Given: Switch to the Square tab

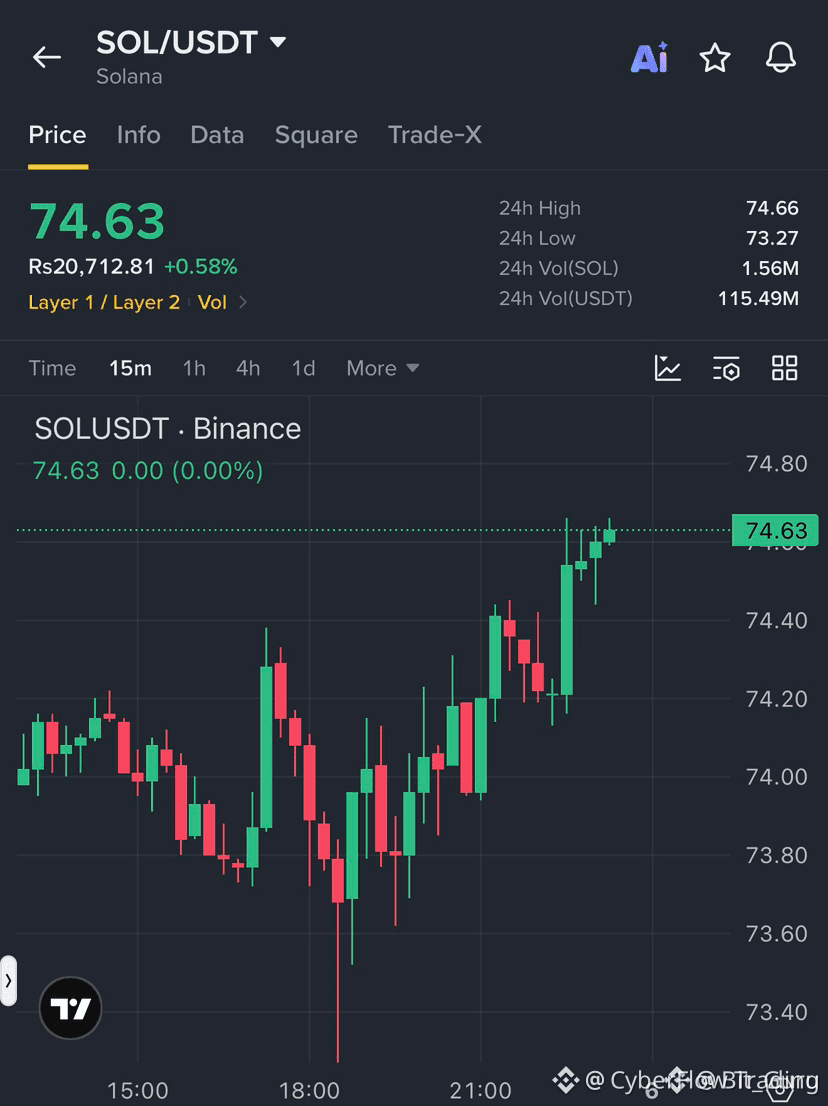Looking at the screenshot, I should click(316, 135).
